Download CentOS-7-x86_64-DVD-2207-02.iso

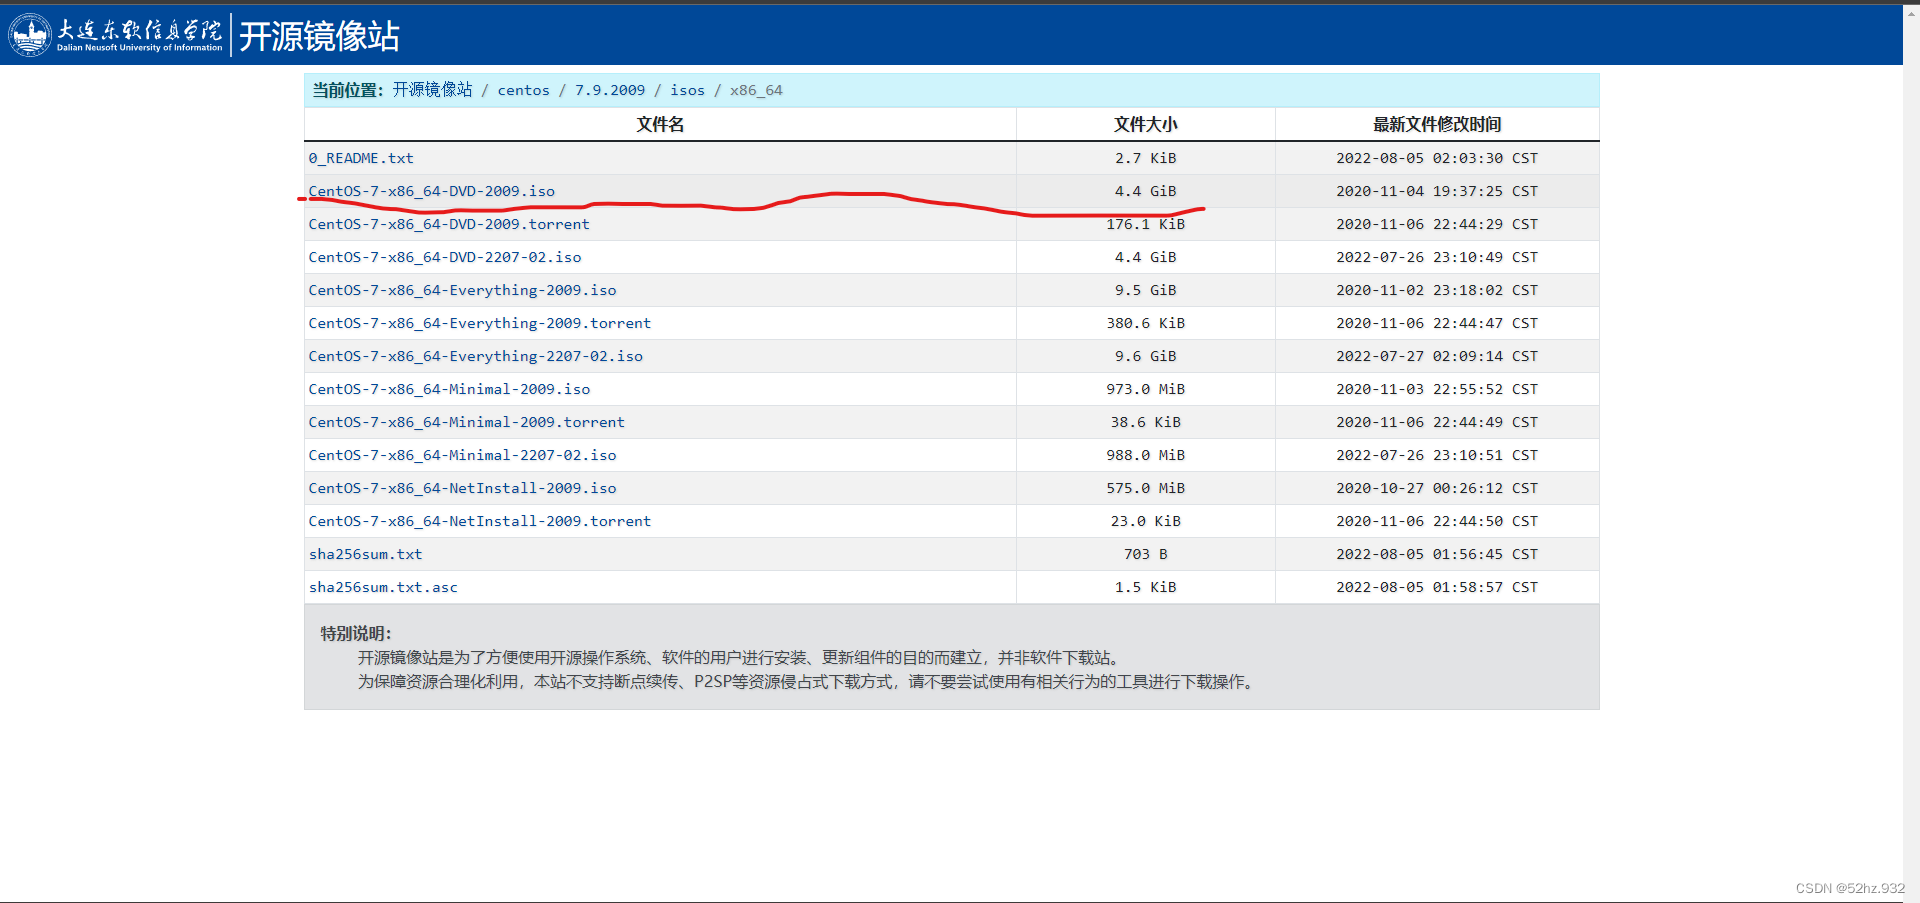(x=445, y=257)
